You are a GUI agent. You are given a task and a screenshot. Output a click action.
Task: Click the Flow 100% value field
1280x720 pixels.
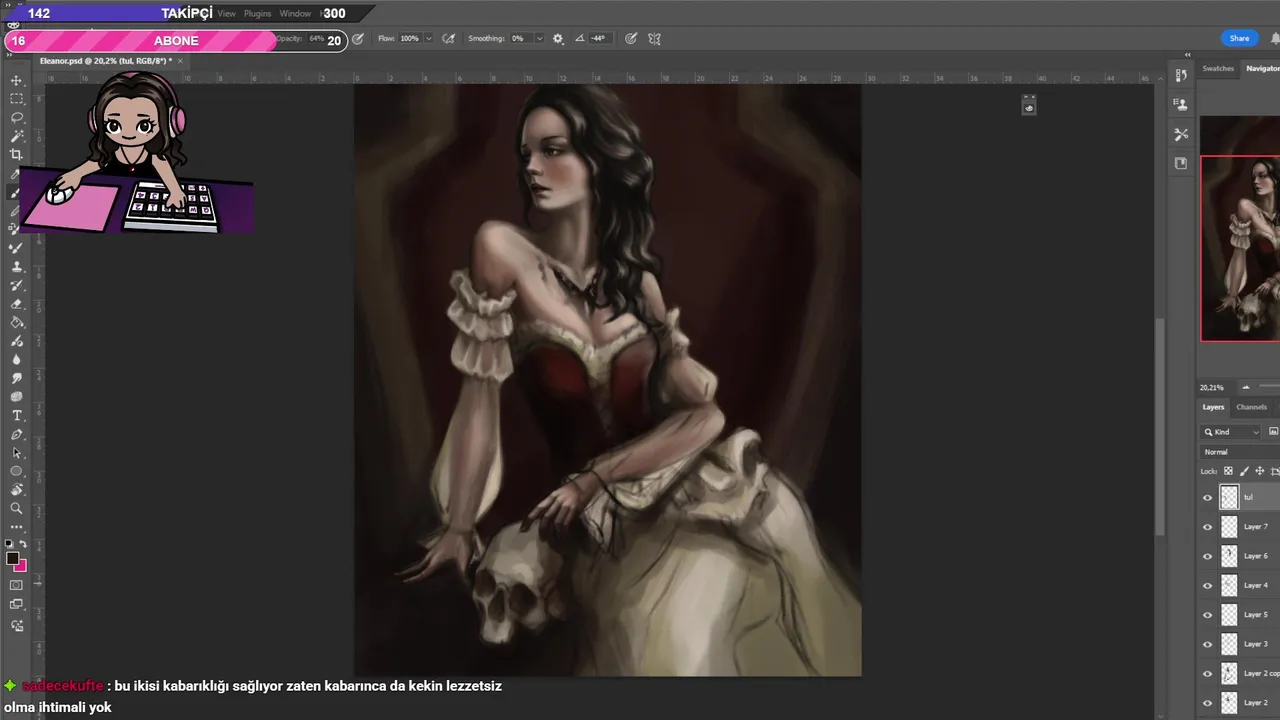[410, 39]
